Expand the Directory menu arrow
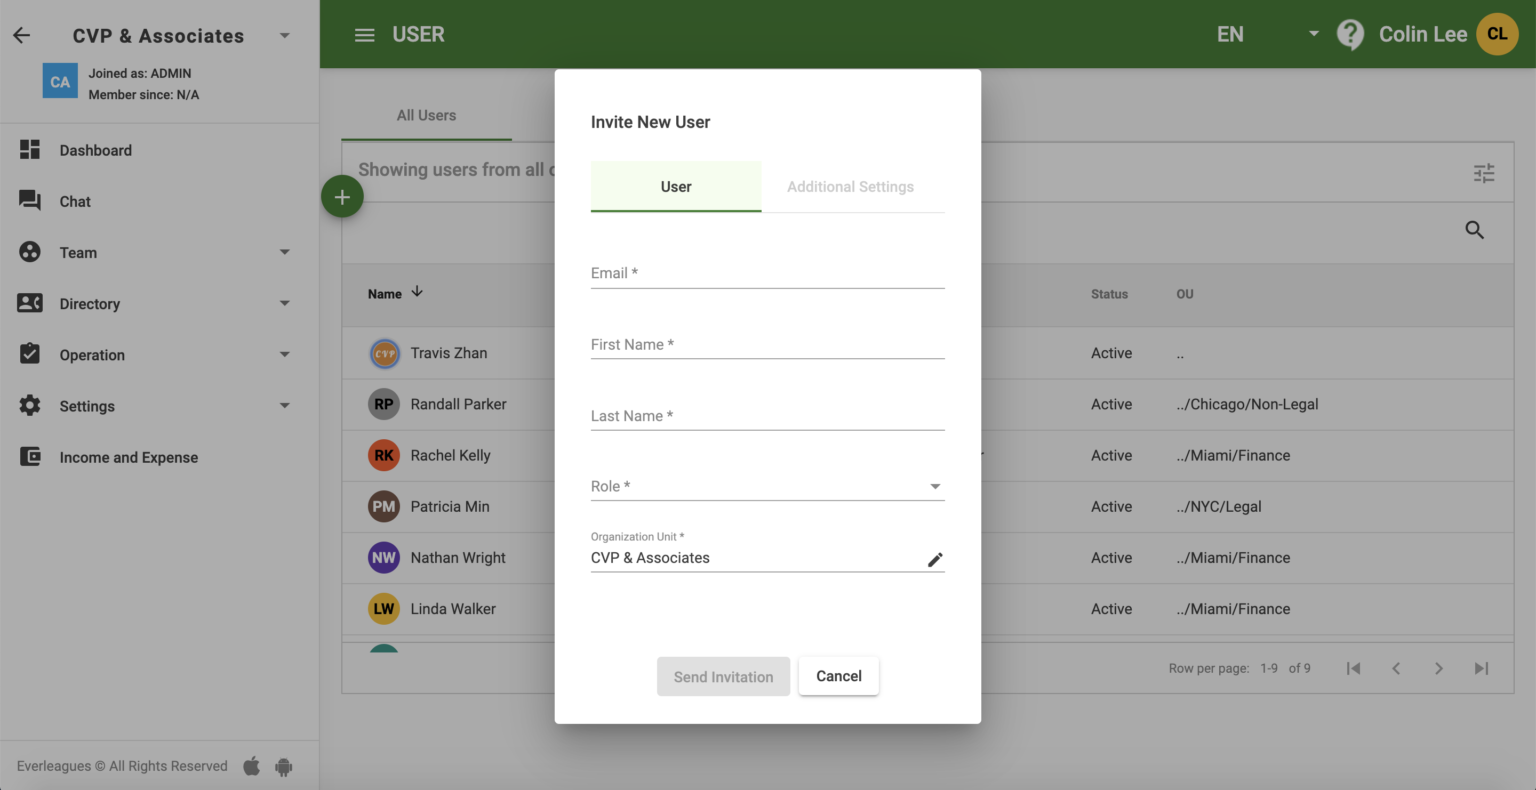This screenshot has height=790, width=1536. pyautogui.click(x=284, y=303)
